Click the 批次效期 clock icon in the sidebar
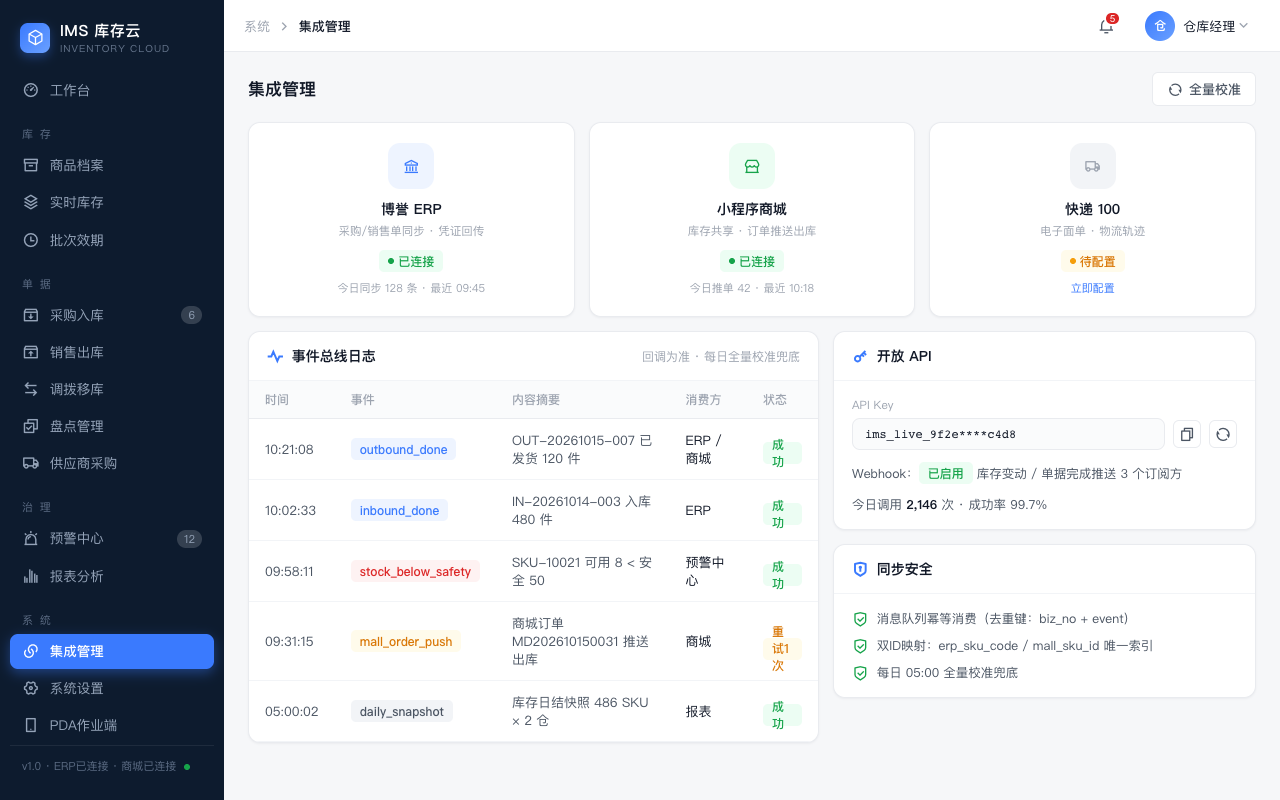Viewport: 1280px width, 800px height. tap(31, 240)
